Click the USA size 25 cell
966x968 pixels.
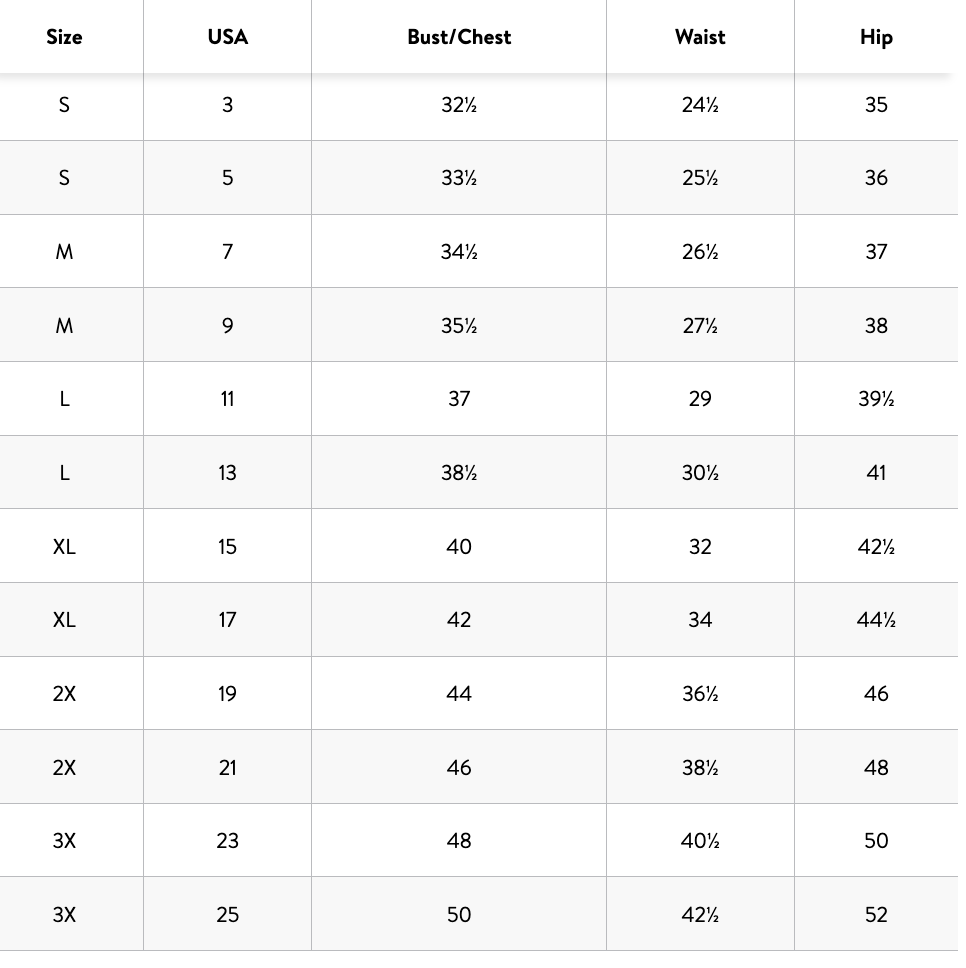pos(227,915)
